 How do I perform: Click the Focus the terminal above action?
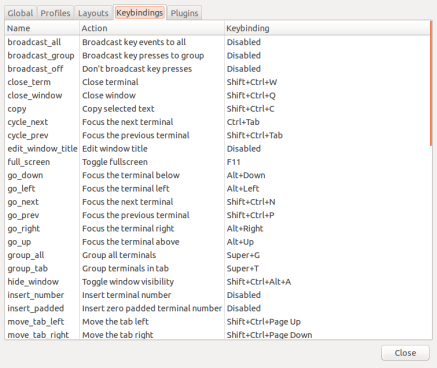click(131, 242)
